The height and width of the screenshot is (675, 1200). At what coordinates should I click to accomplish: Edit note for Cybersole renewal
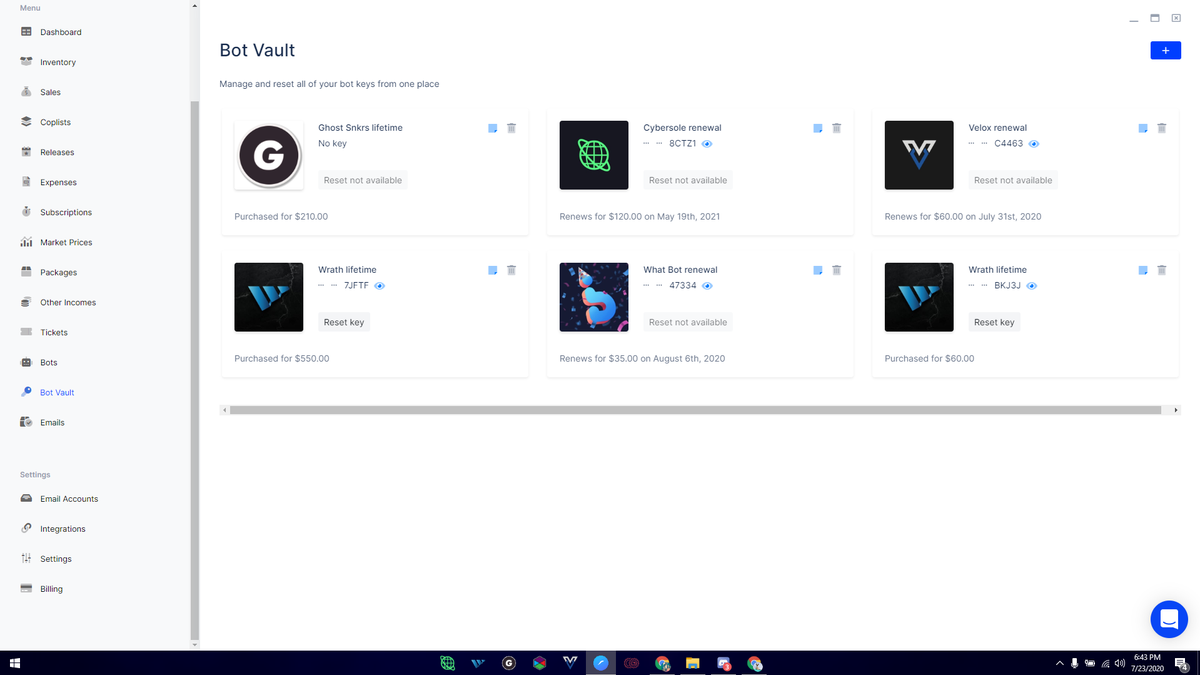(x=818, y=128)
